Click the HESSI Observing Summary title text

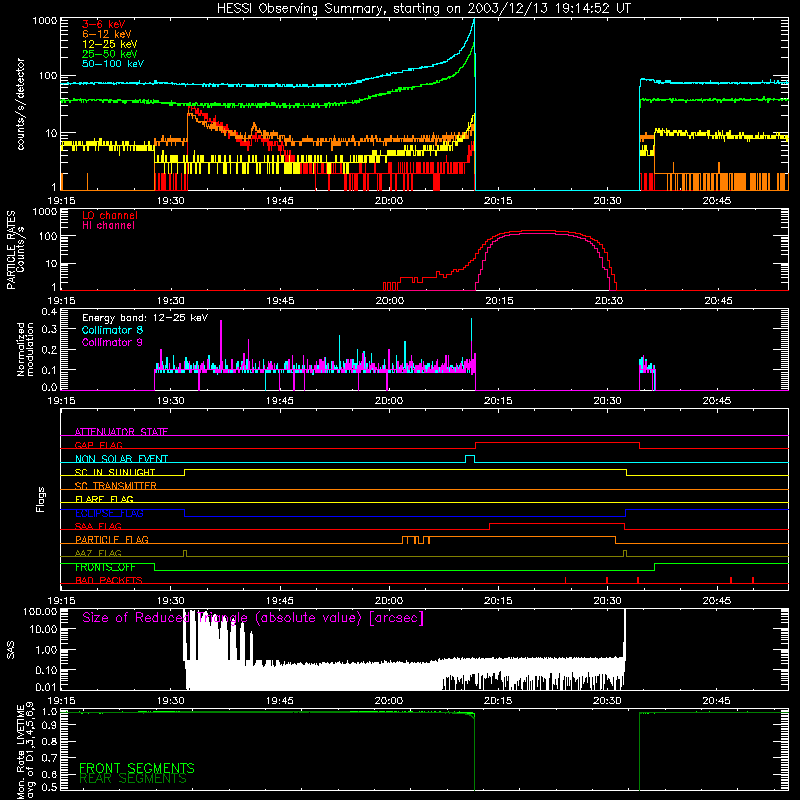[423, 9]
